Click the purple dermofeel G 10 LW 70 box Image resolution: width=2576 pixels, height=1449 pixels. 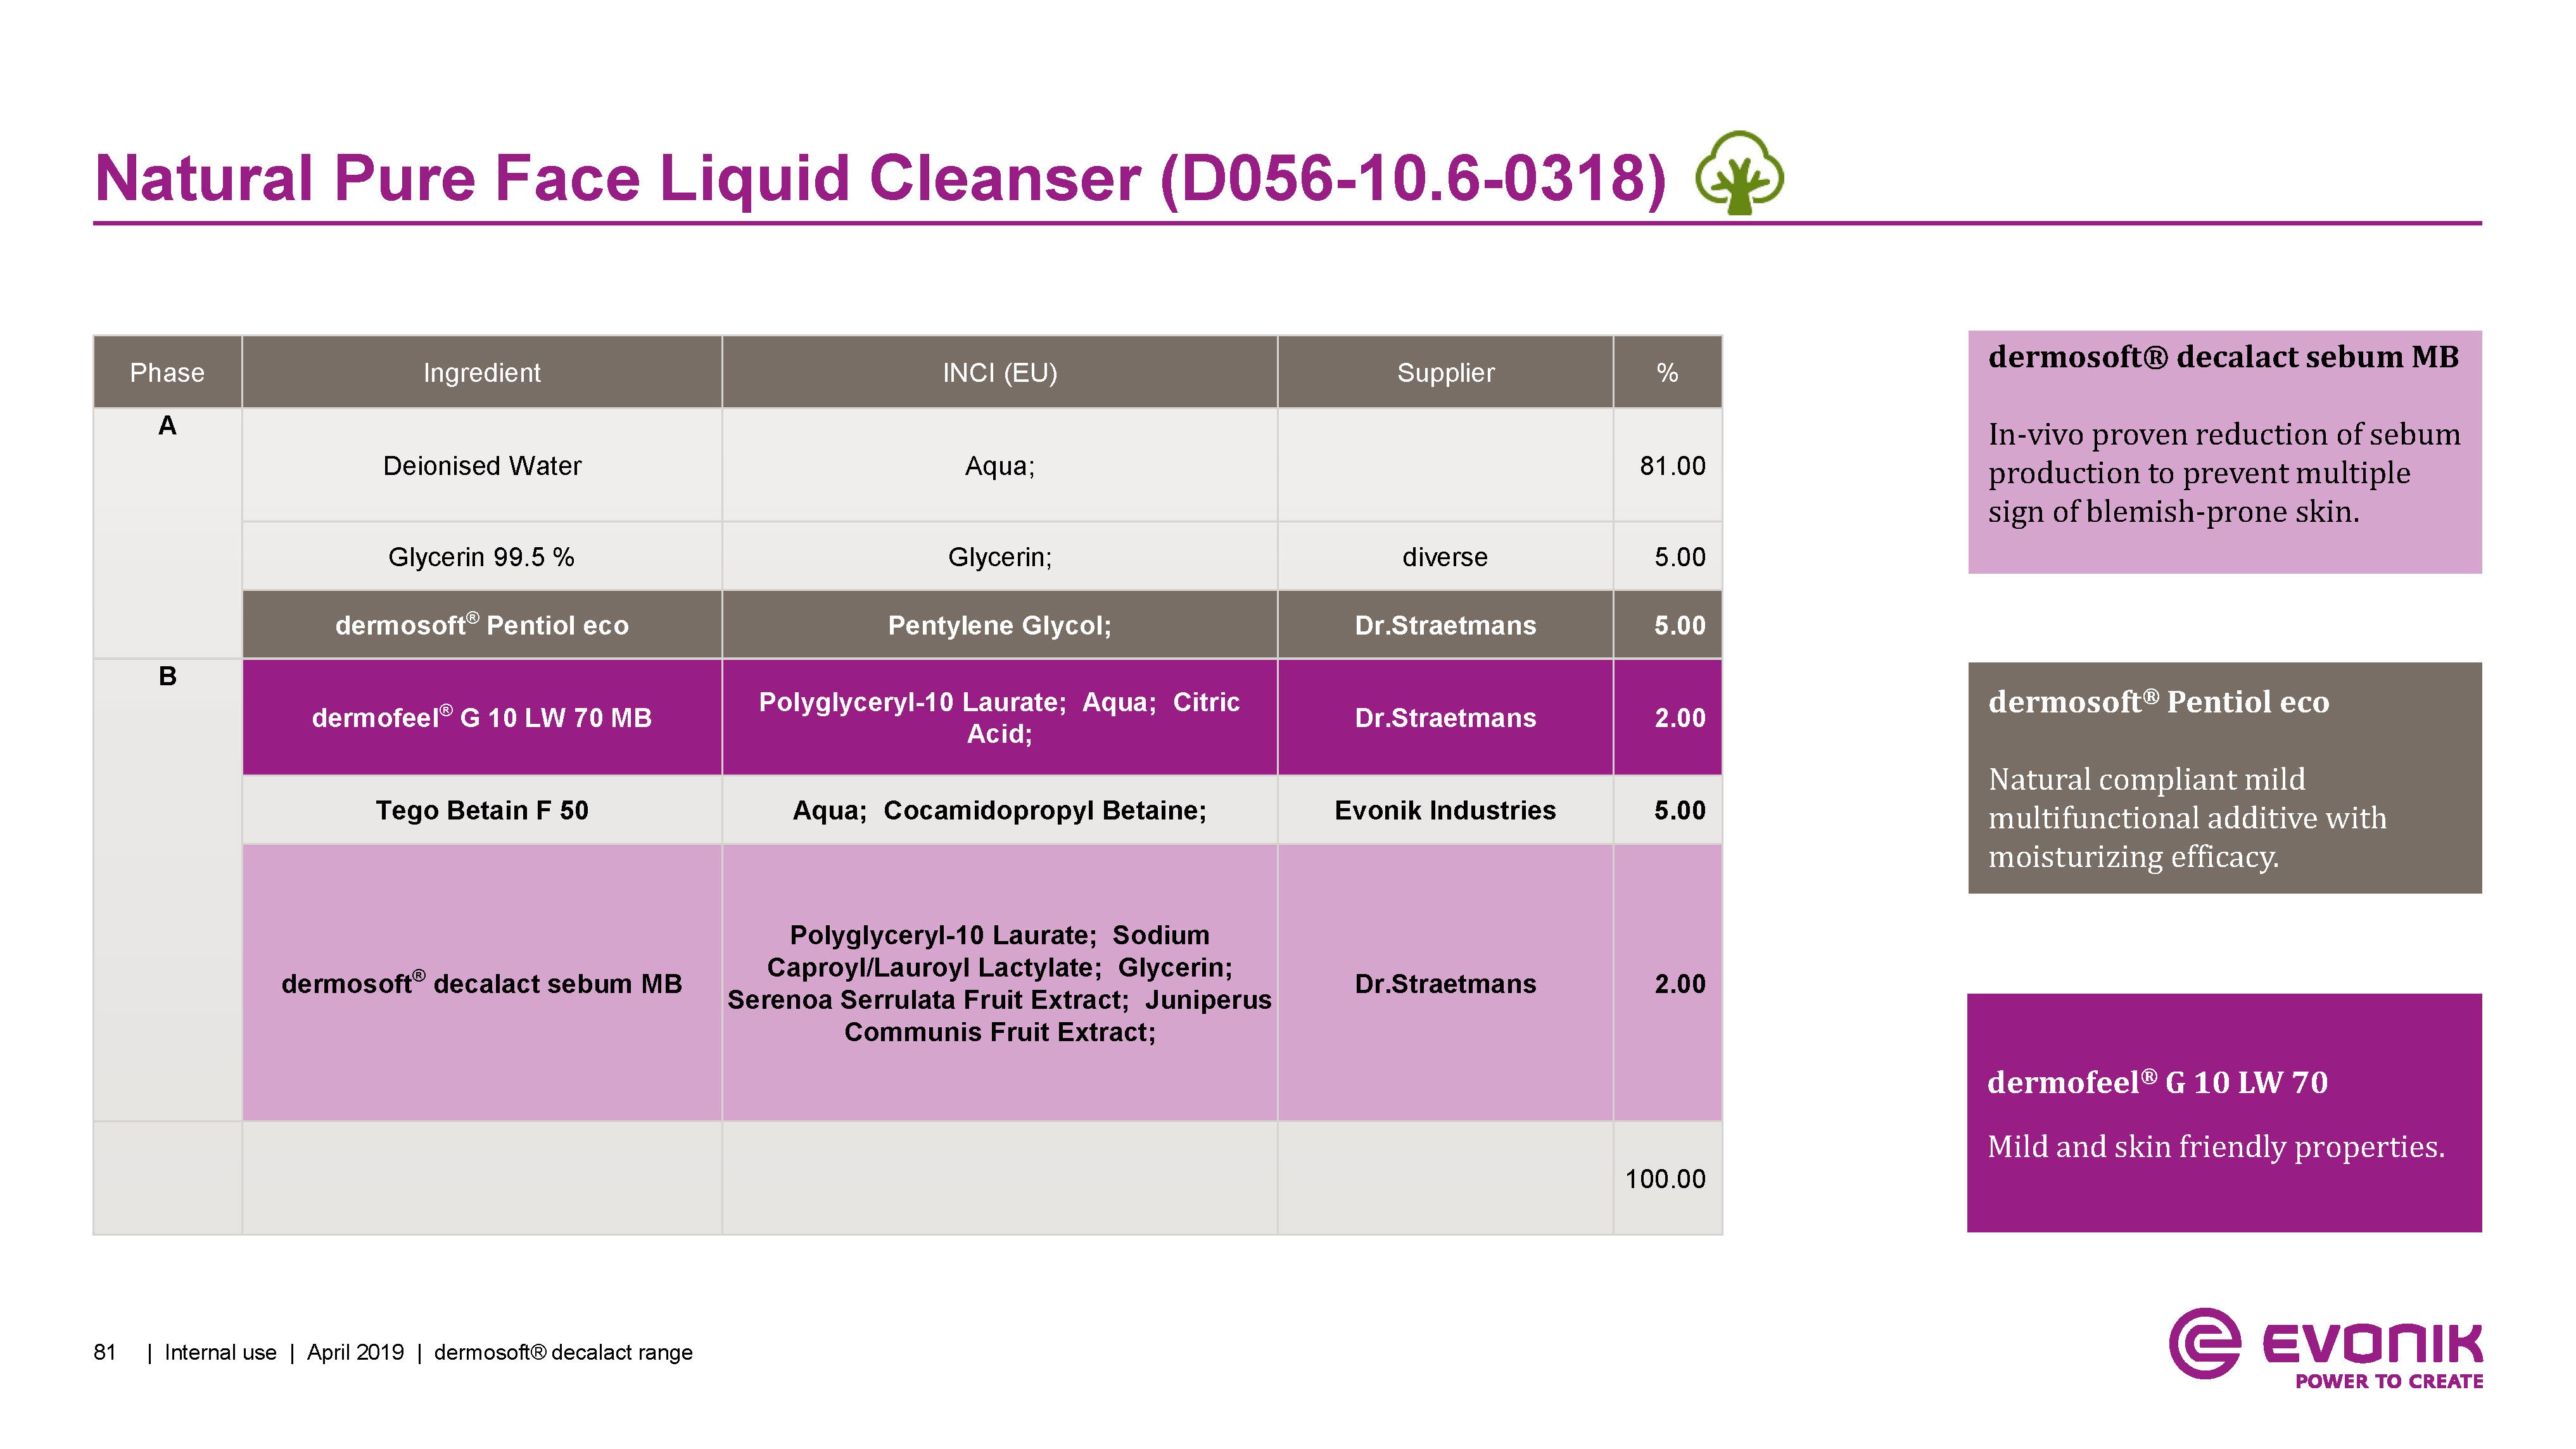(x=2224, y=1112)
